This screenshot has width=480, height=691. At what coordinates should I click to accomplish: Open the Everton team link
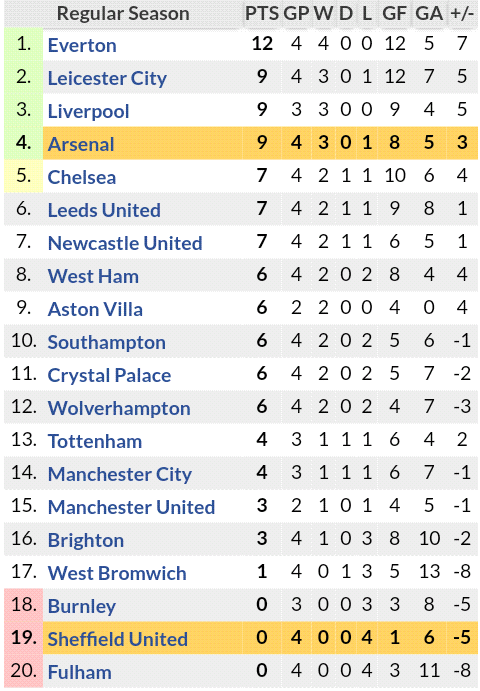point(82,45)
